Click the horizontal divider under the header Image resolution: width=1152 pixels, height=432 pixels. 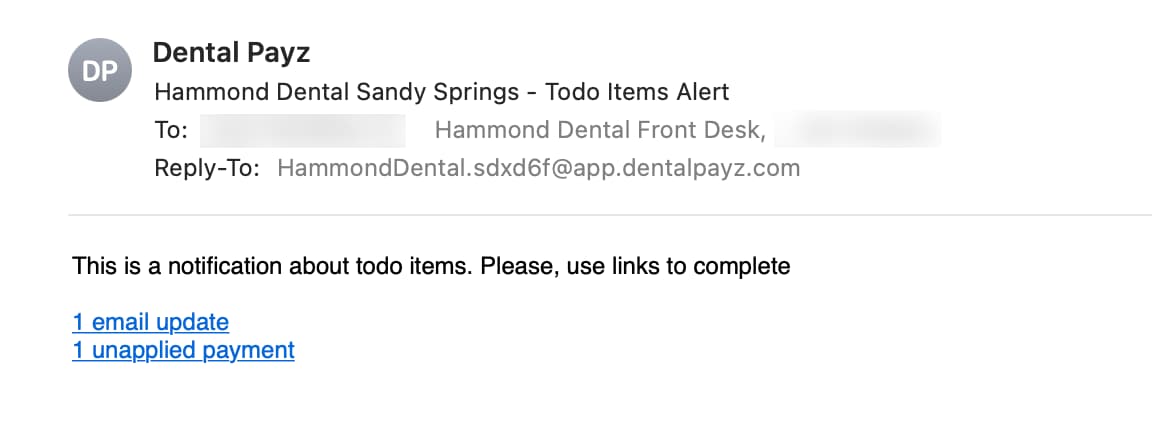[x=610, y=215]
